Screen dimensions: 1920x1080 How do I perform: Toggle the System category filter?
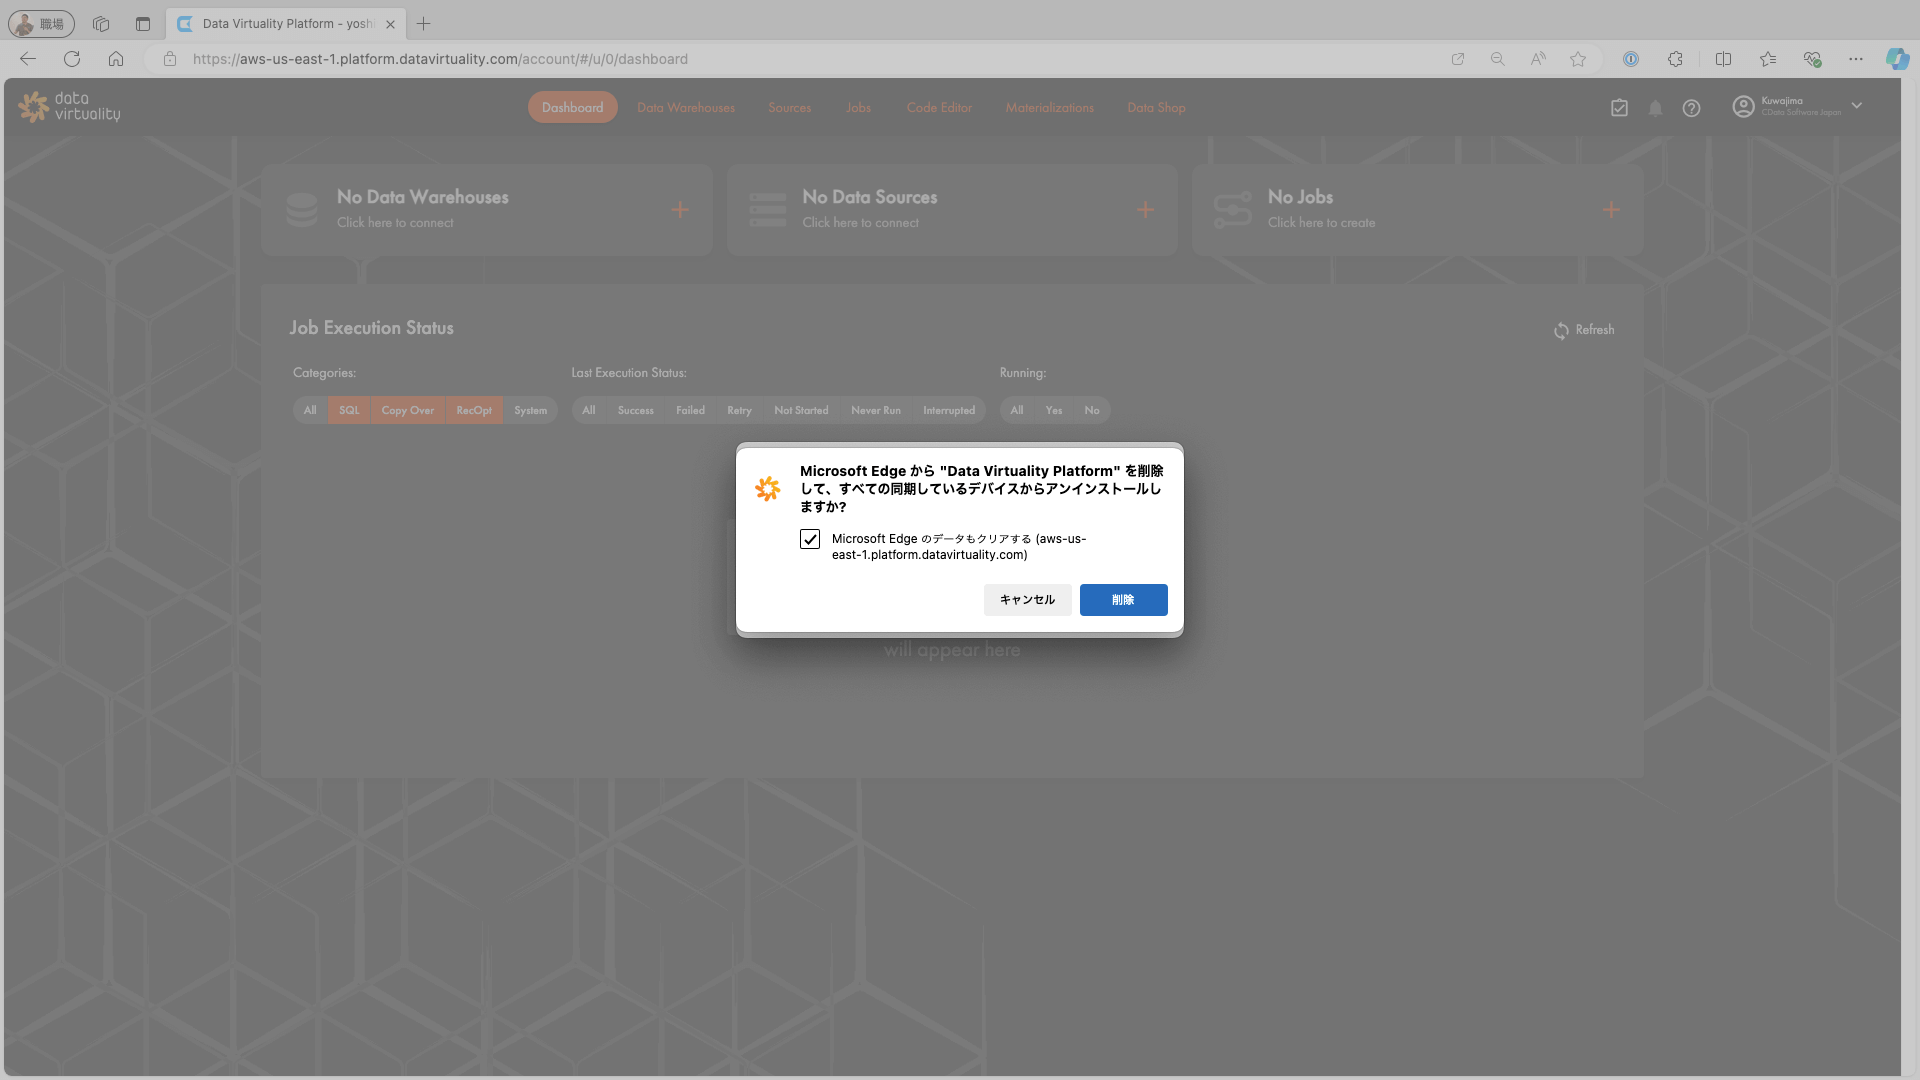(x=530, y=411)
